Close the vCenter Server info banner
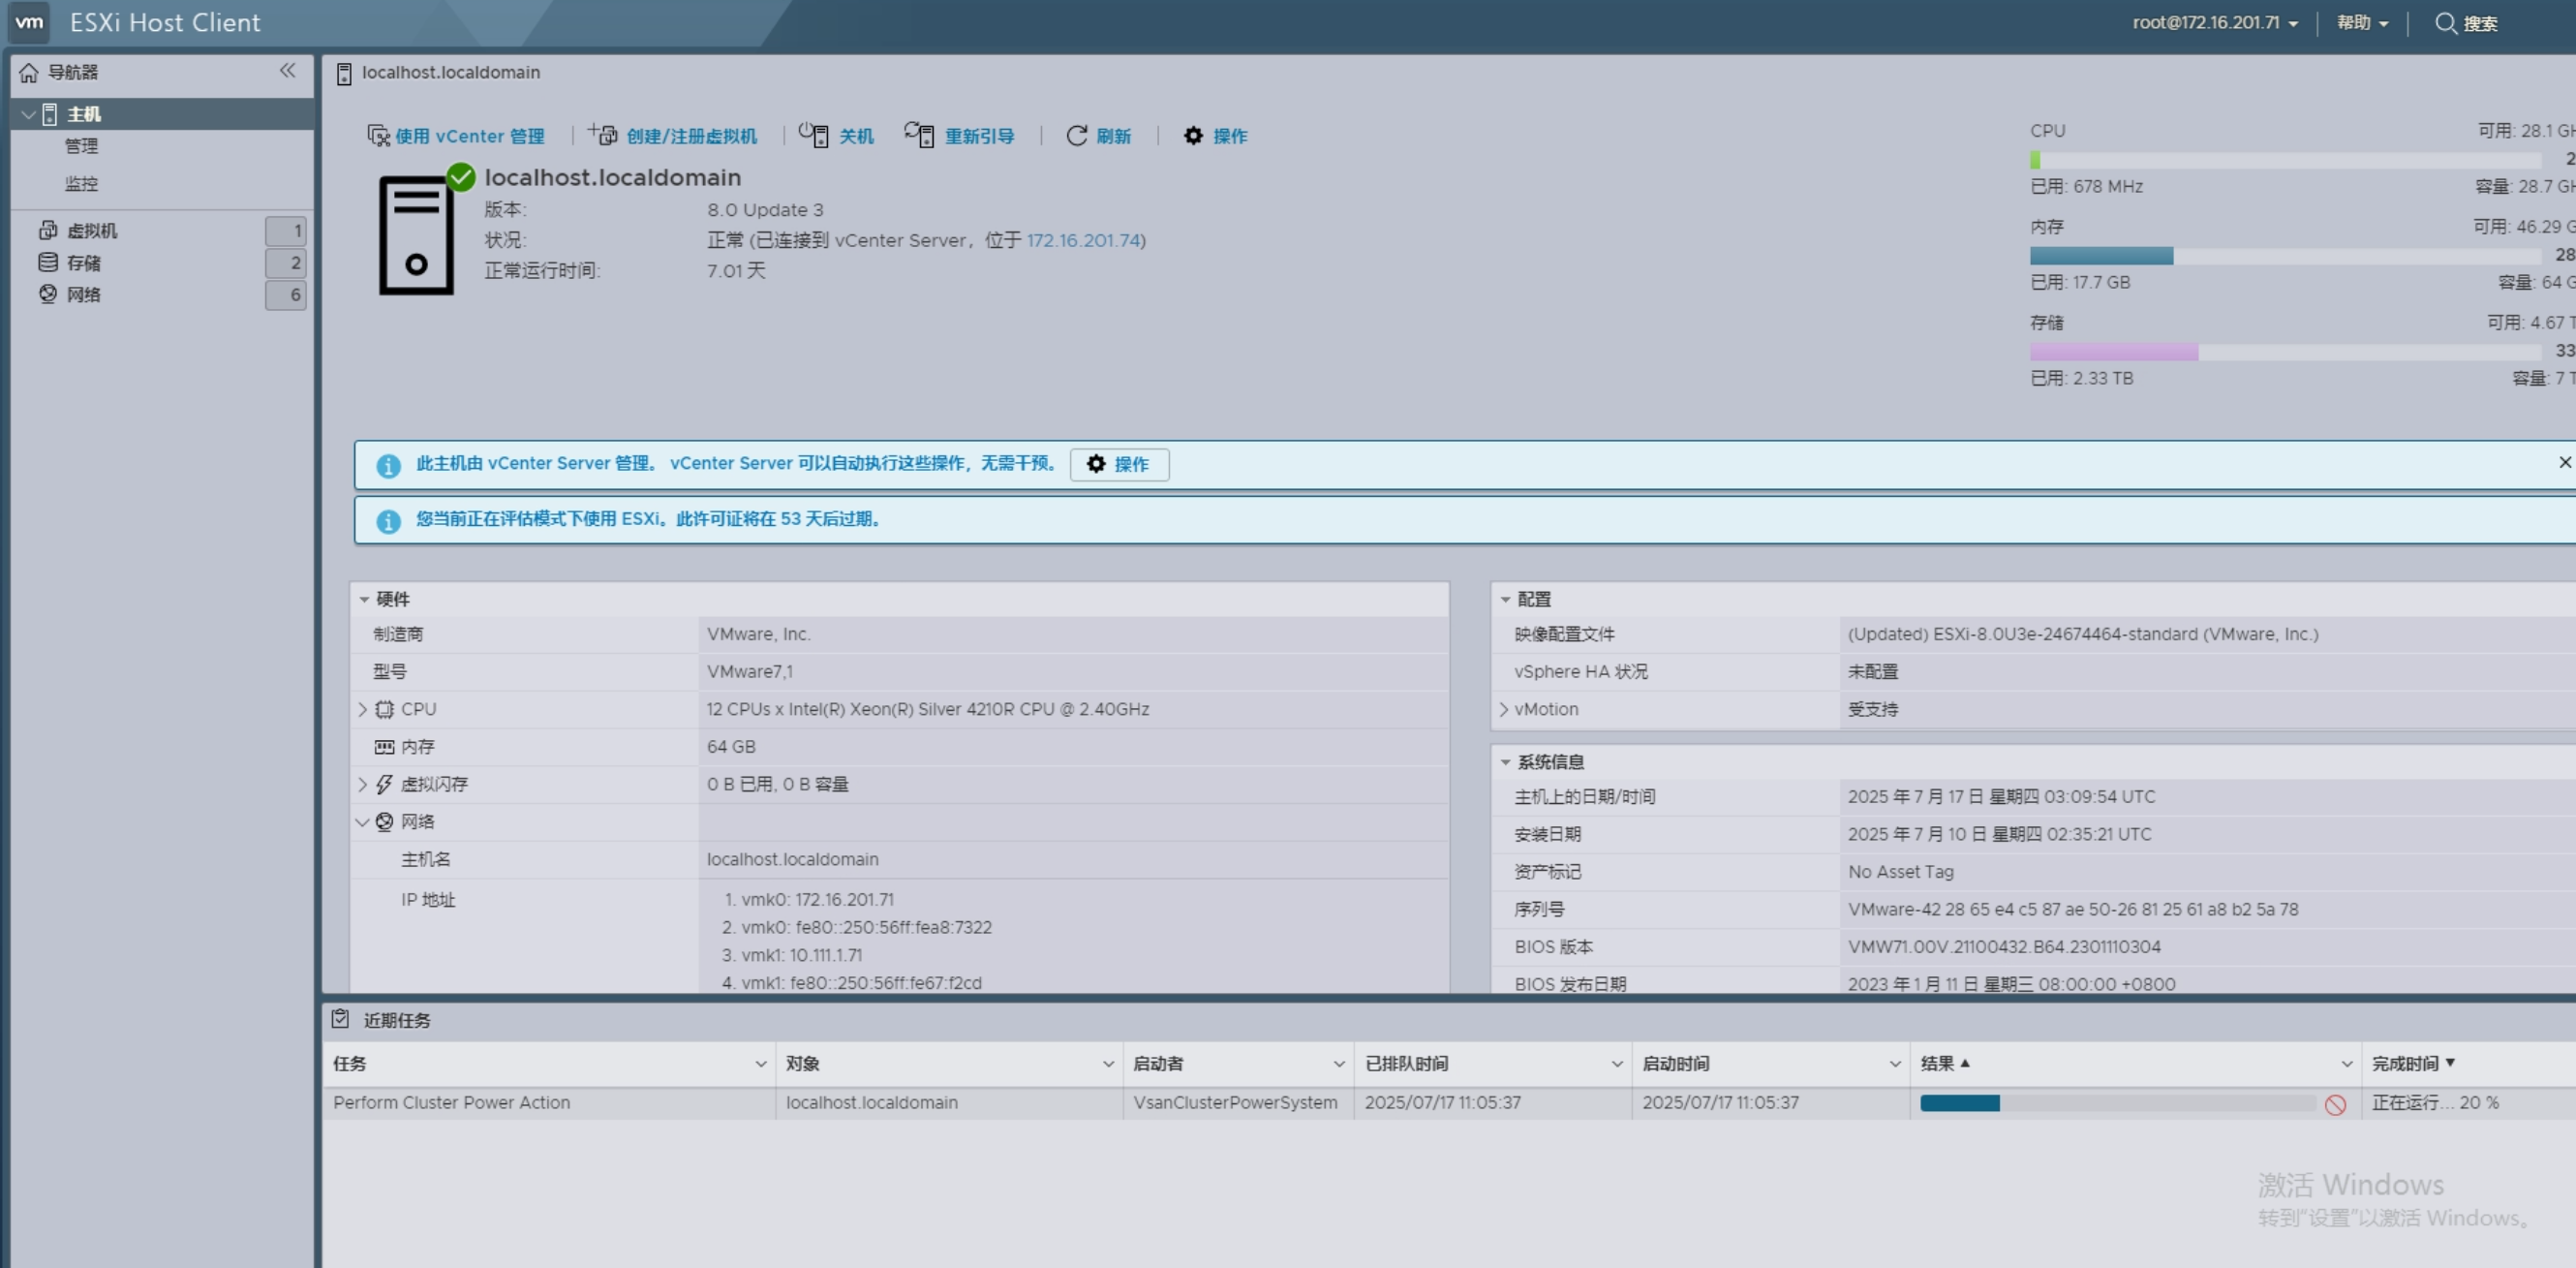This screenshot has width=2576, height=1268. pos(2564,462)
